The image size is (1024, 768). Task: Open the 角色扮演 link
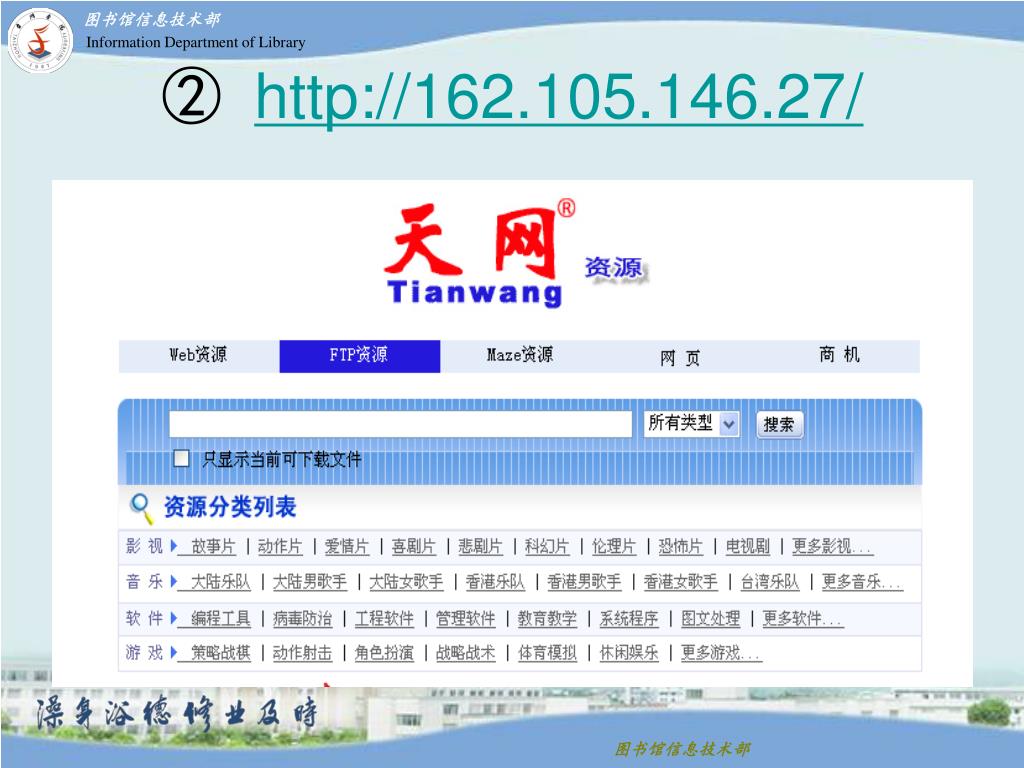point(384,652)
